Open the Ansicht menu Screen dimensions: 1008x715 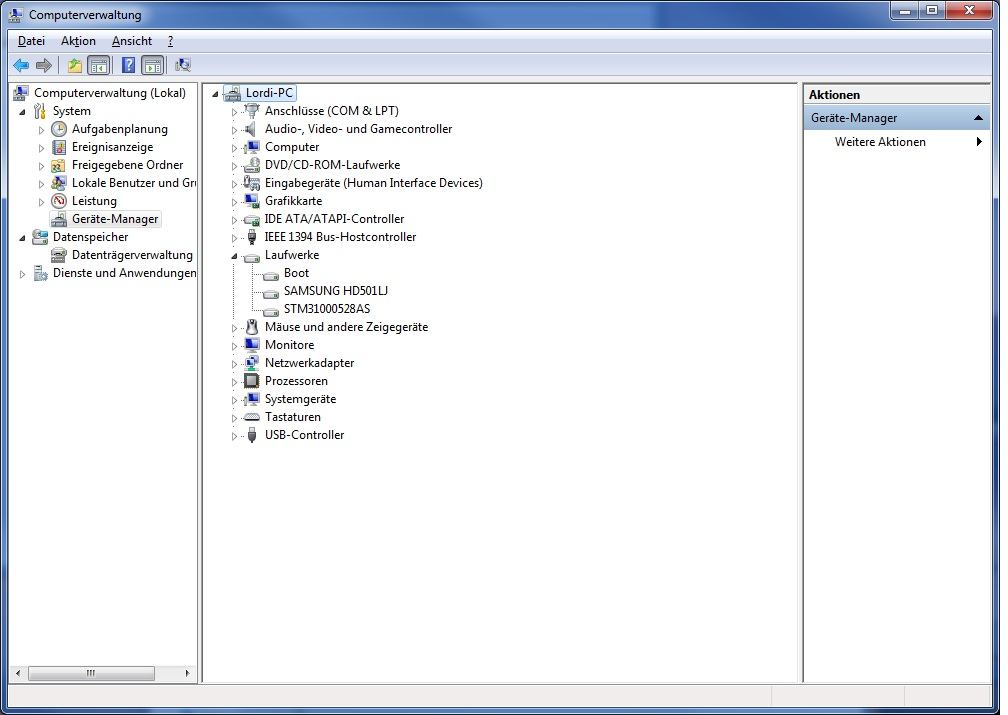click(132, 41)
